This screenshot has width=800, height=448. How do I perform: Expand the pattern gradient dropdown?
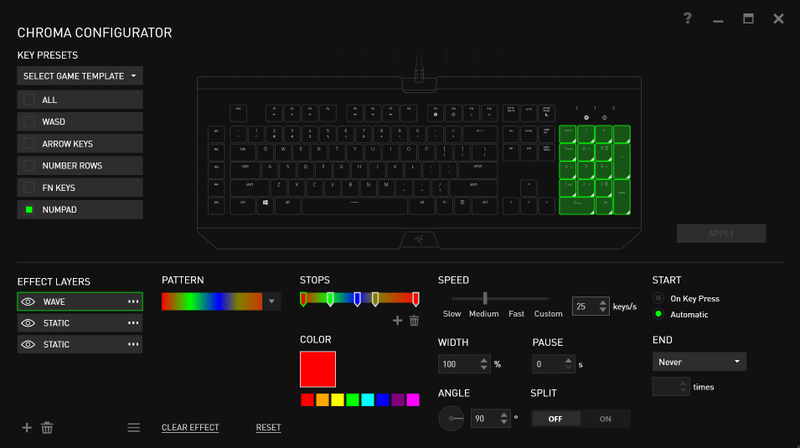[271, 302]
